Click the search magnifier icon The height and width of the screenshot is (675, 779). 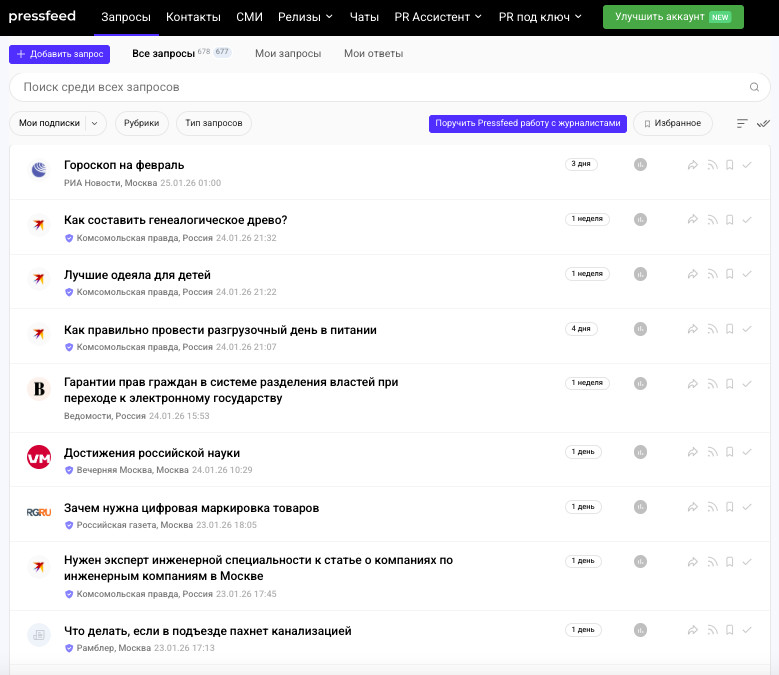pyautogui.click(x=754, y=88)
